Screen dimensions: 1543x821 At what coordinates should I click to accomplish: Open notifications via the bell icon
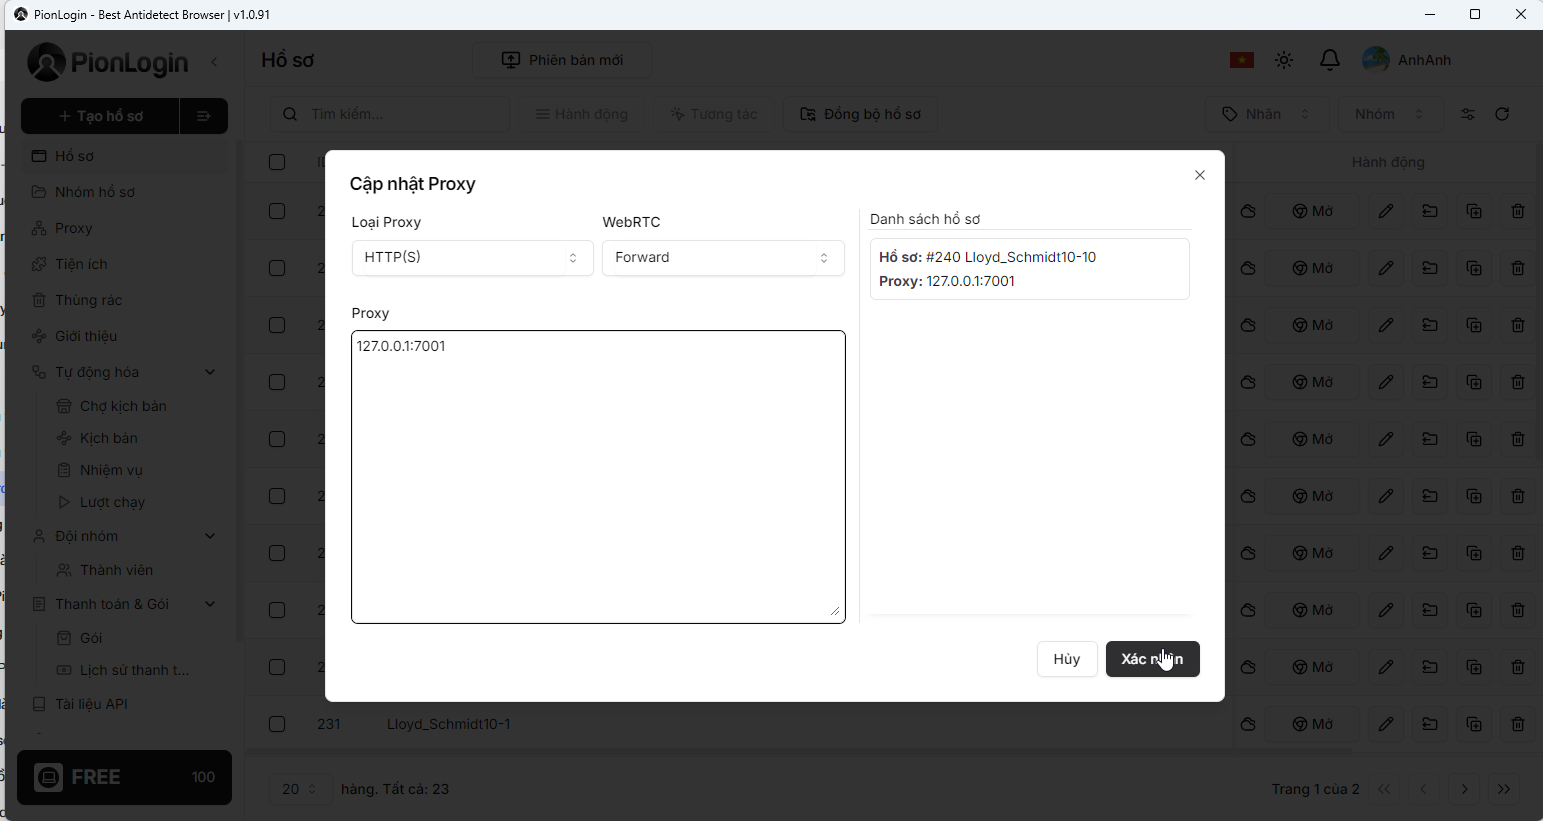pos(1330,60)
